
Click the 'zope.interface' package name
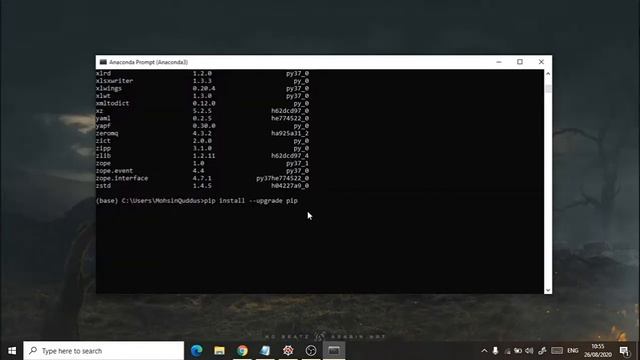pos(122,178)
